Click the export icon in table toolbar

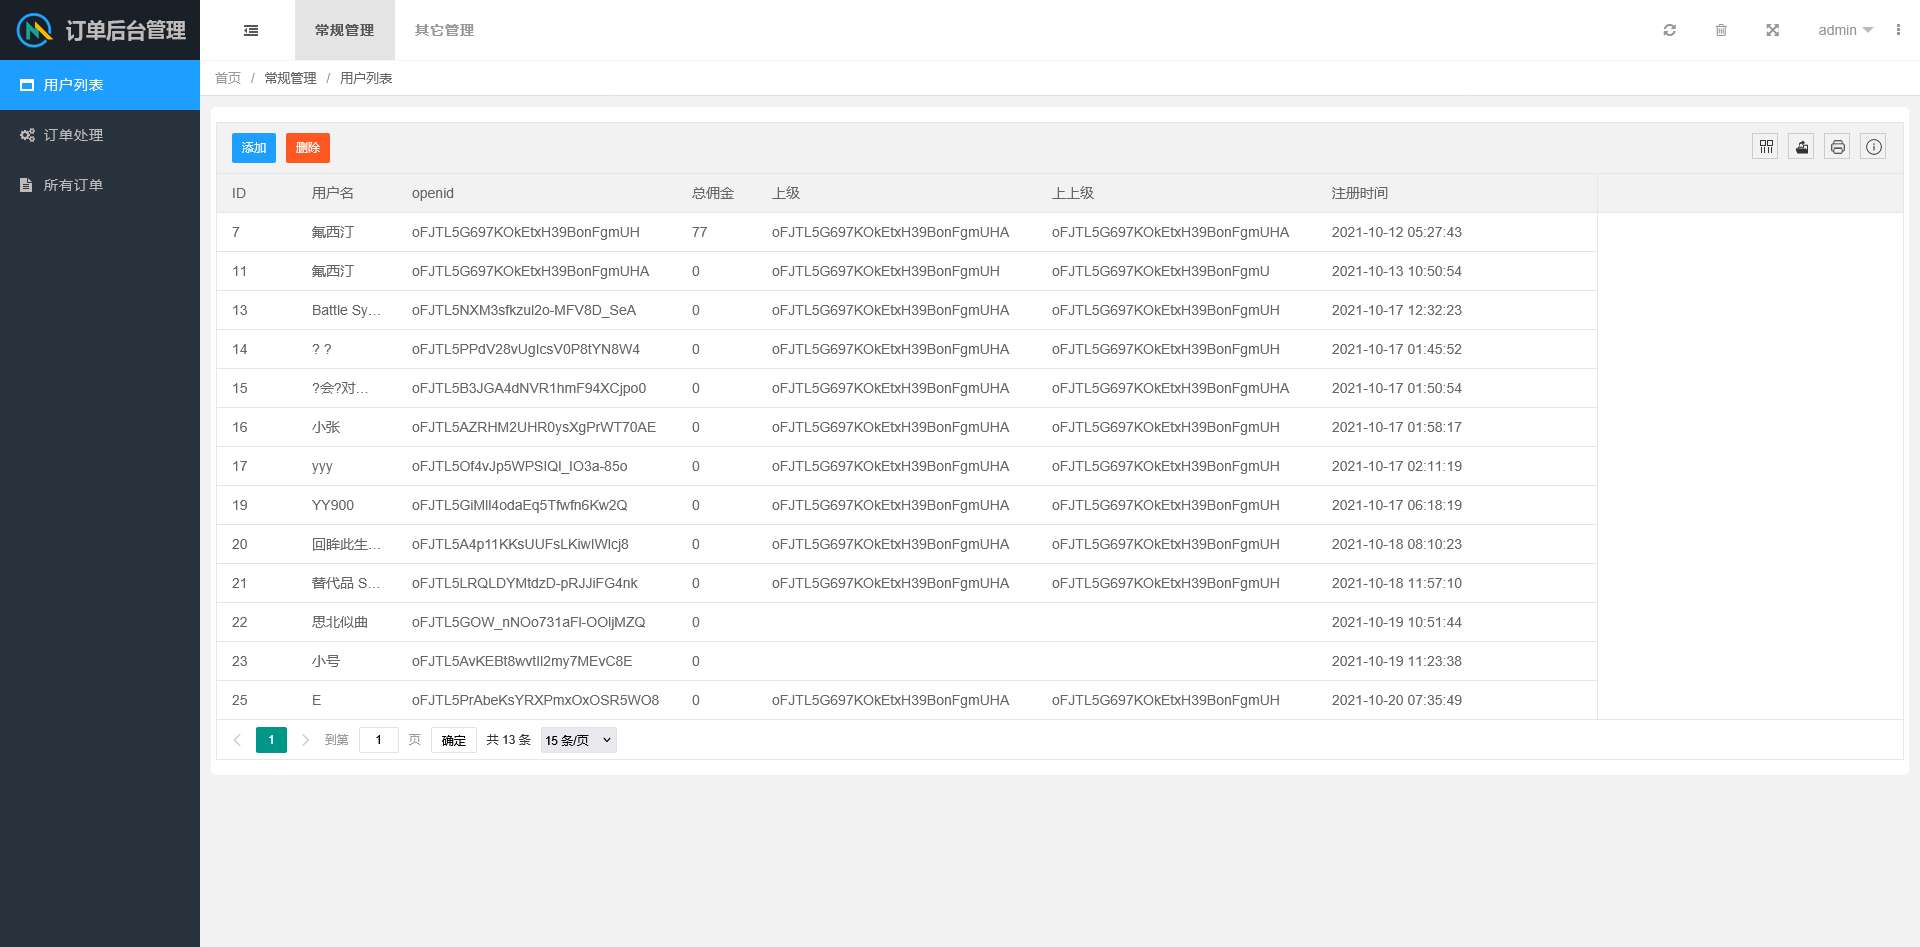tap(1802, 147)
